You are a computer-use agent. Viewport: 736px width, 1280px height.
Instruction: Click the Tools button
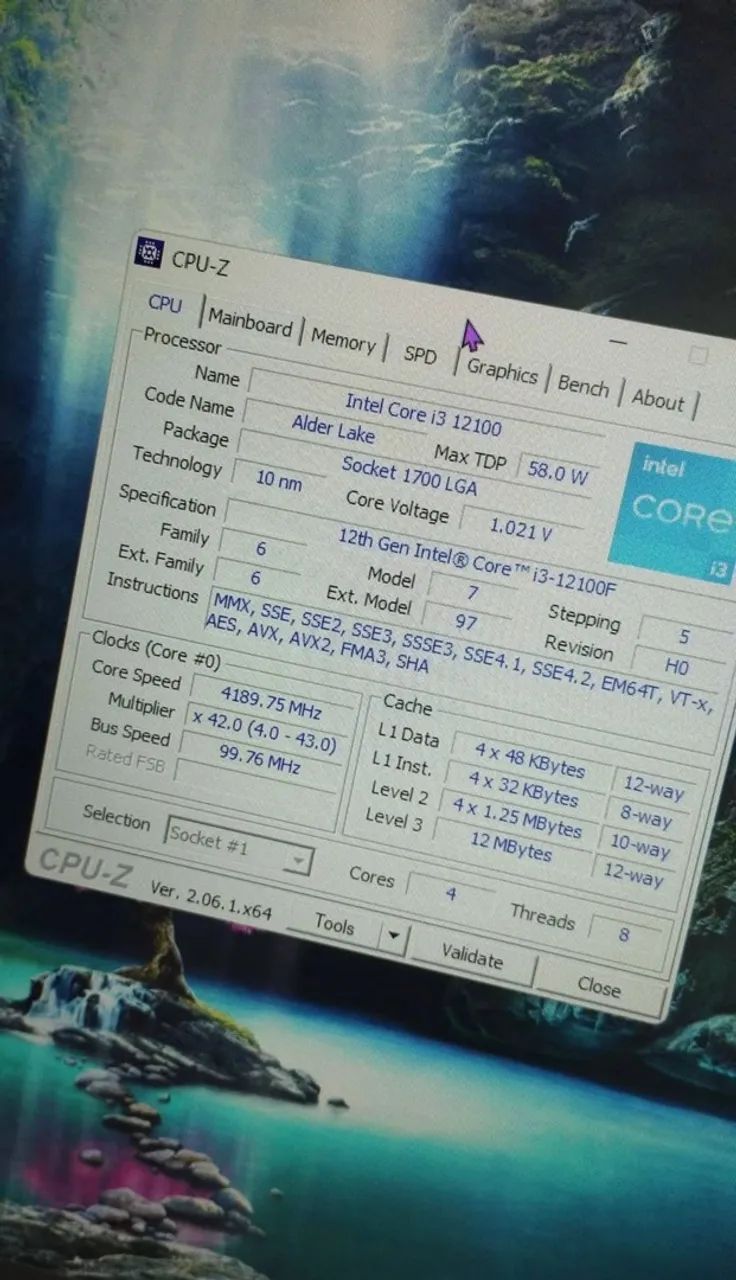pyautogui.click(x=334, y=925)
